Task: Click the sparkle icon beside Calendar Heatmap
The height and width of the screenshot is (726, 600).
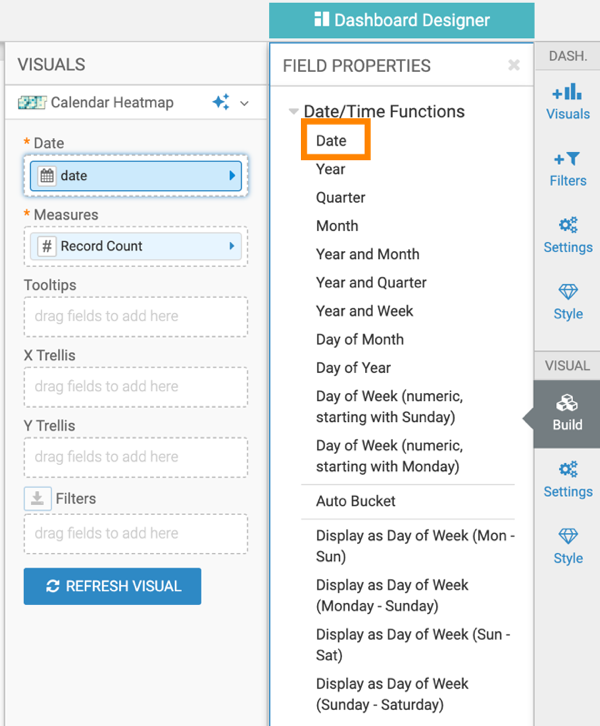Action: click(221, 102)
